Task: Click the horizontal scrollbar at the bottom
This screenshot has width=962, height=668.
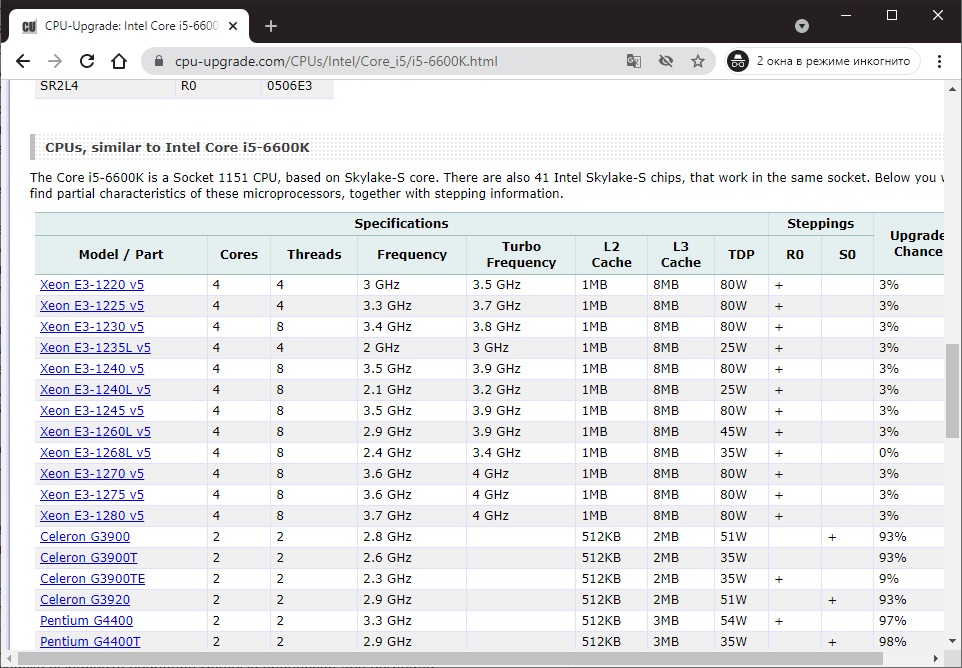Action: (x=450, y=659)
